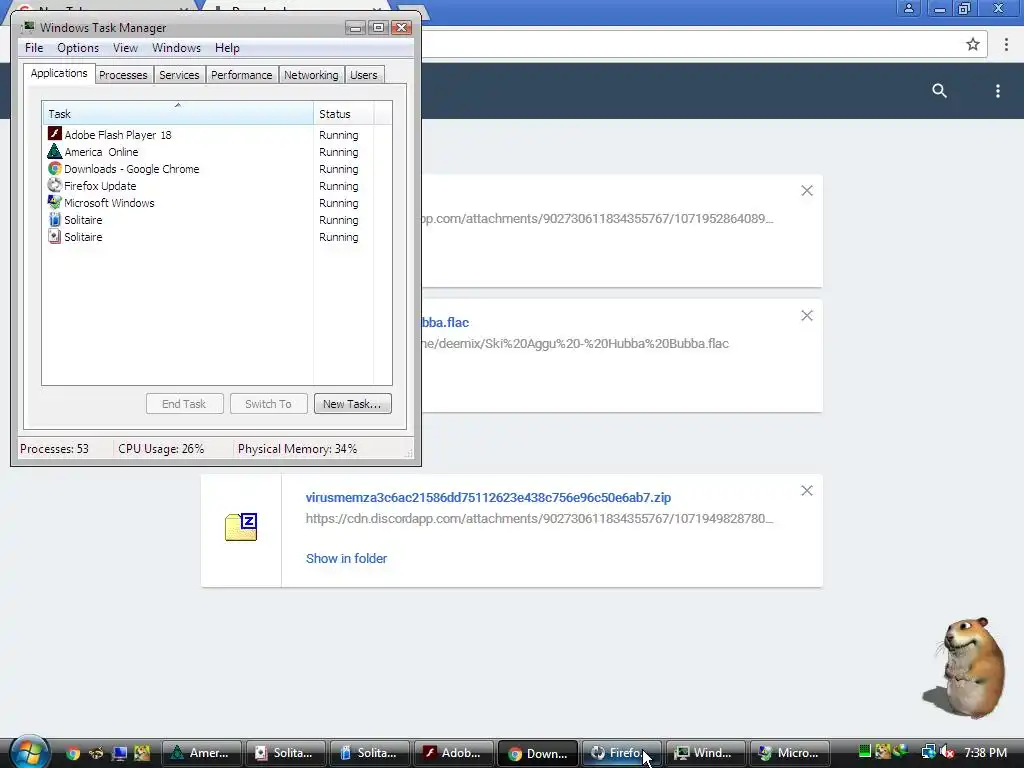The image size is (1024, 768).
Task: Open the Windows menu in Task Manager
Action: coord(176,48)
